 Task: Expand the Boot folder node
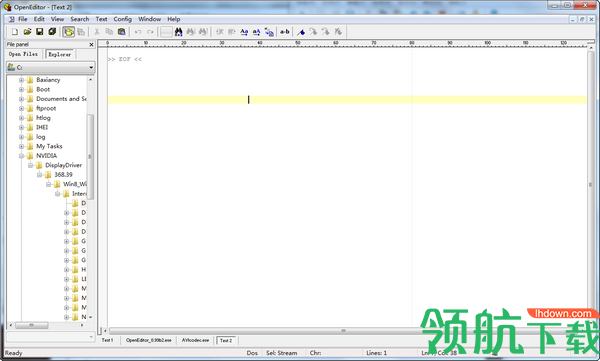(x=22, y=90)
